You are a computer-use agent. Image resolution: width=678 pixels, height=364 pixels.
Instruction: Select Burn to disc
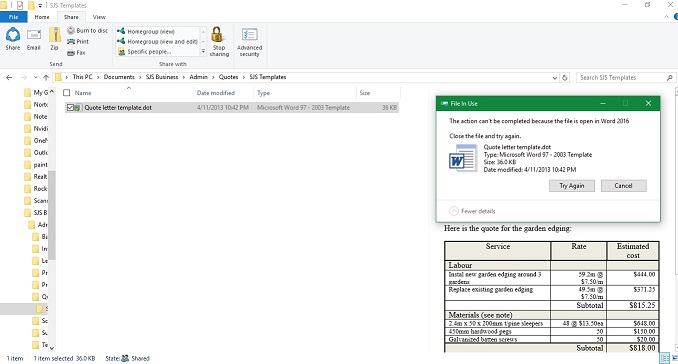[x=87, y=31]
